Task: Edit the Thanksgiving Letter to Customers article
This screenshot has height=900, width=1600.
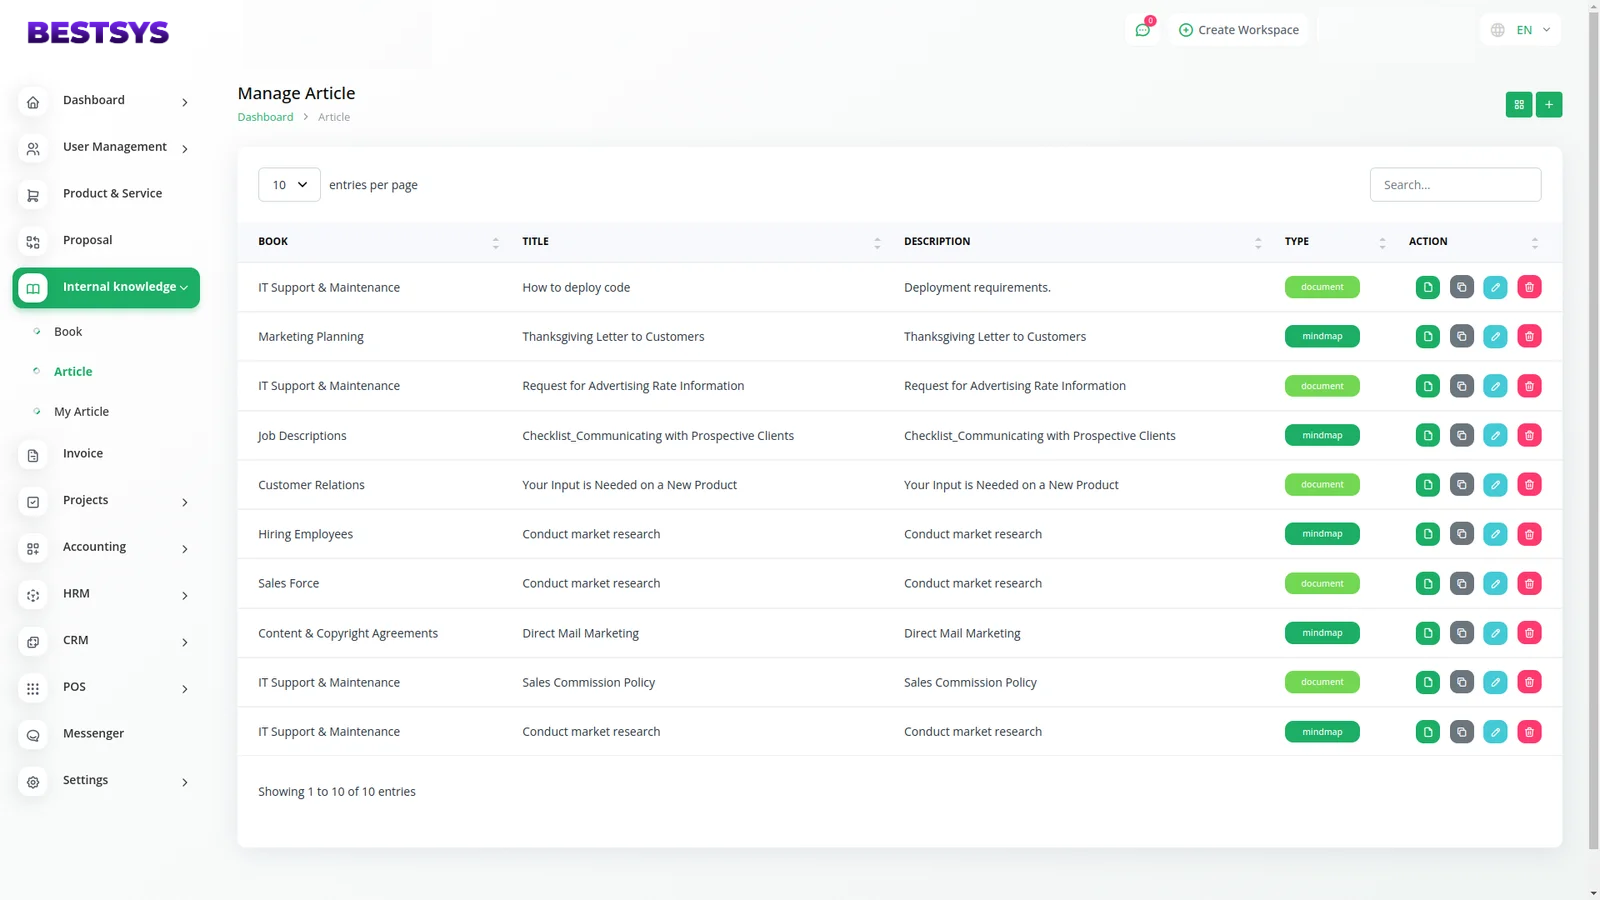Action: tap(1495, 337)
